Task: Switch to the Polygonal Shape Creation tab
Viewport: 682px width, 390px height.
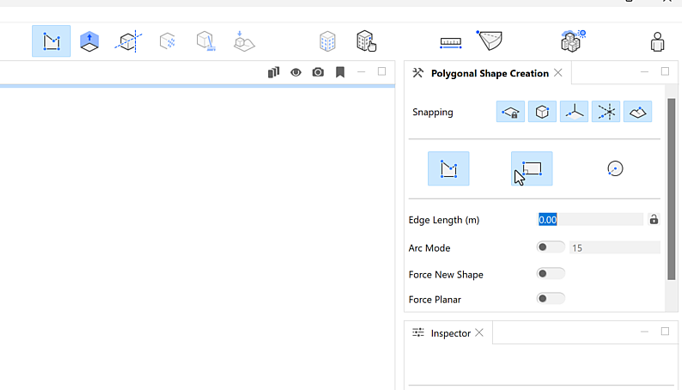Action: [489, 73]
